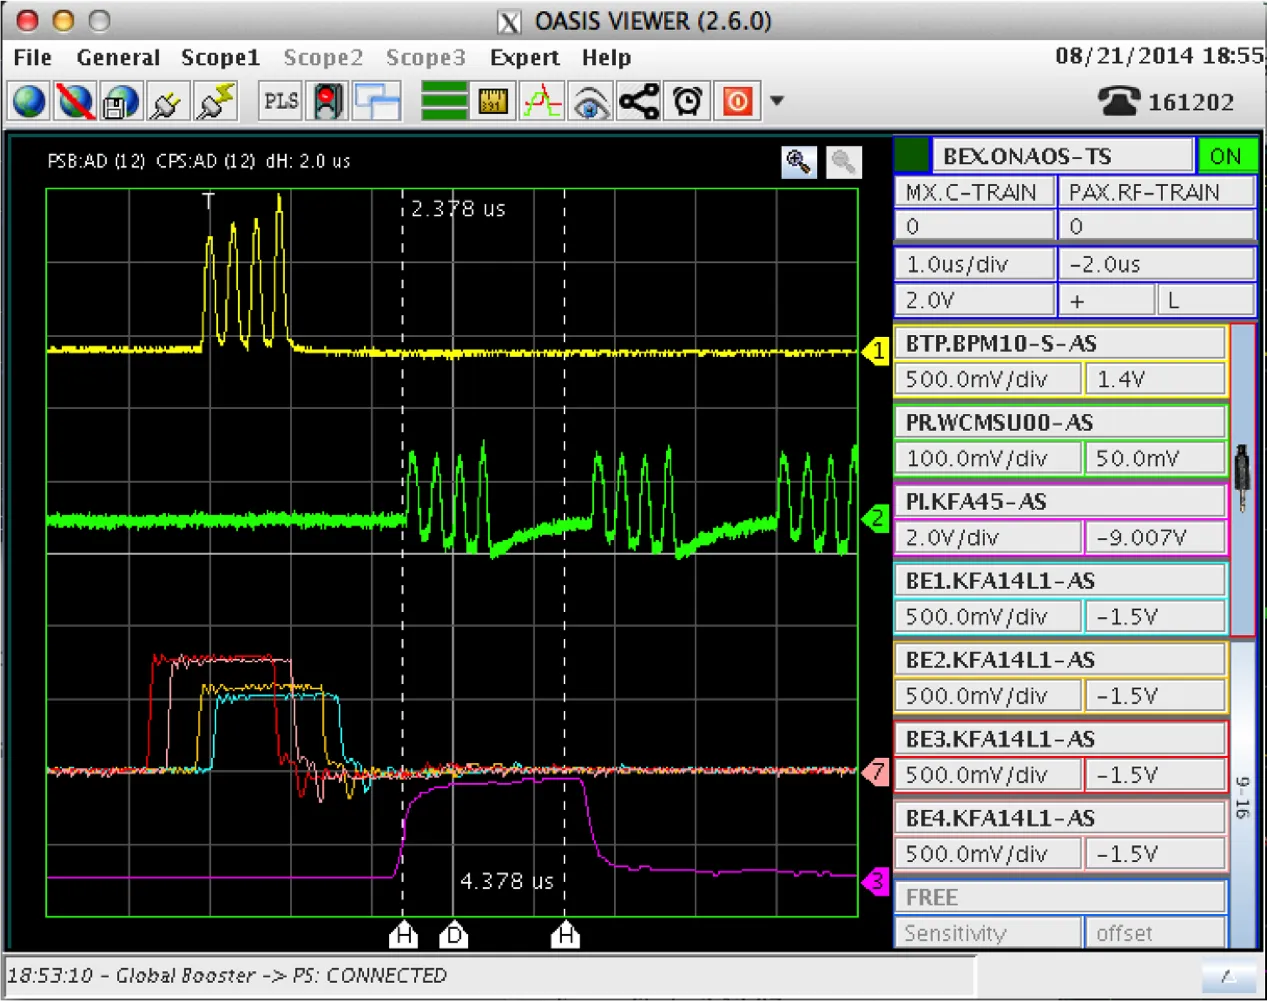Open the General menu
The image size is (1268, 1001).
(118, 58)
